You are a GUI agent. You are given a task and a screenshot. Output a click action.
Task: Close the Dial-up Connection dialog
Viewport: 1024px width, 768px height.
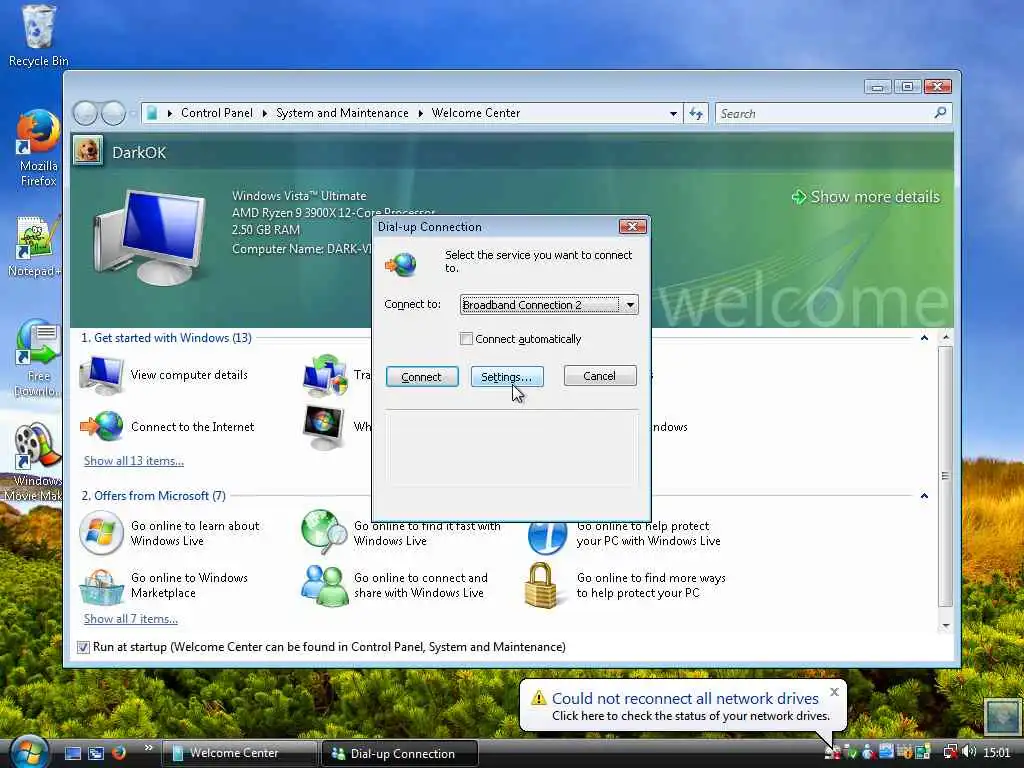[632, 226]
